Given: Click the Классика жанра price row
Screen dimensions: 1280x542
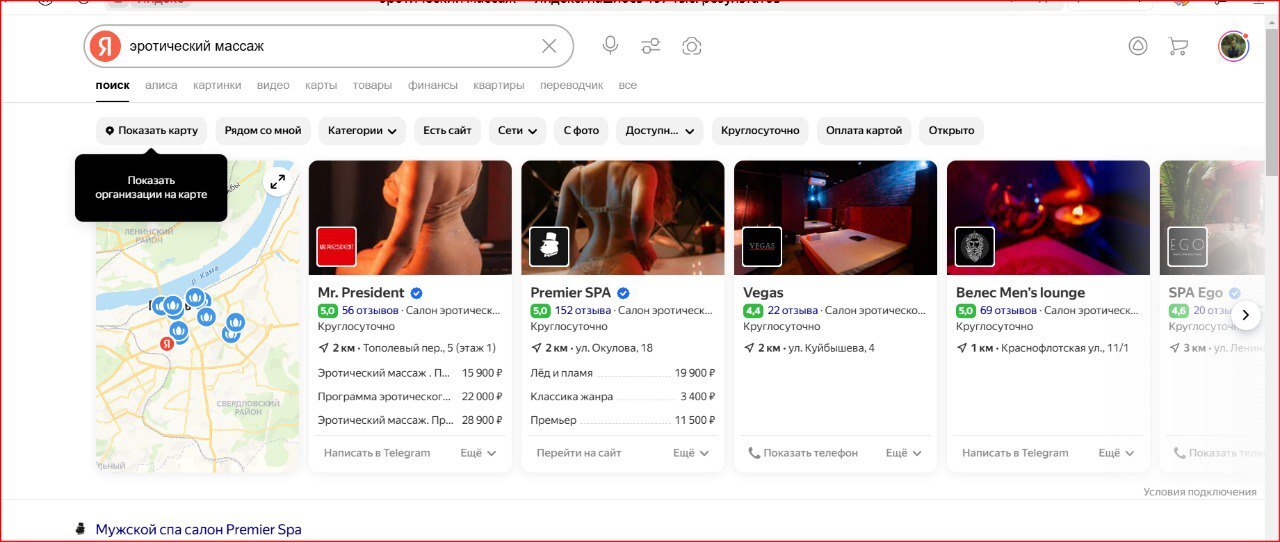Looking at the screenshot, I should (622, 397).
